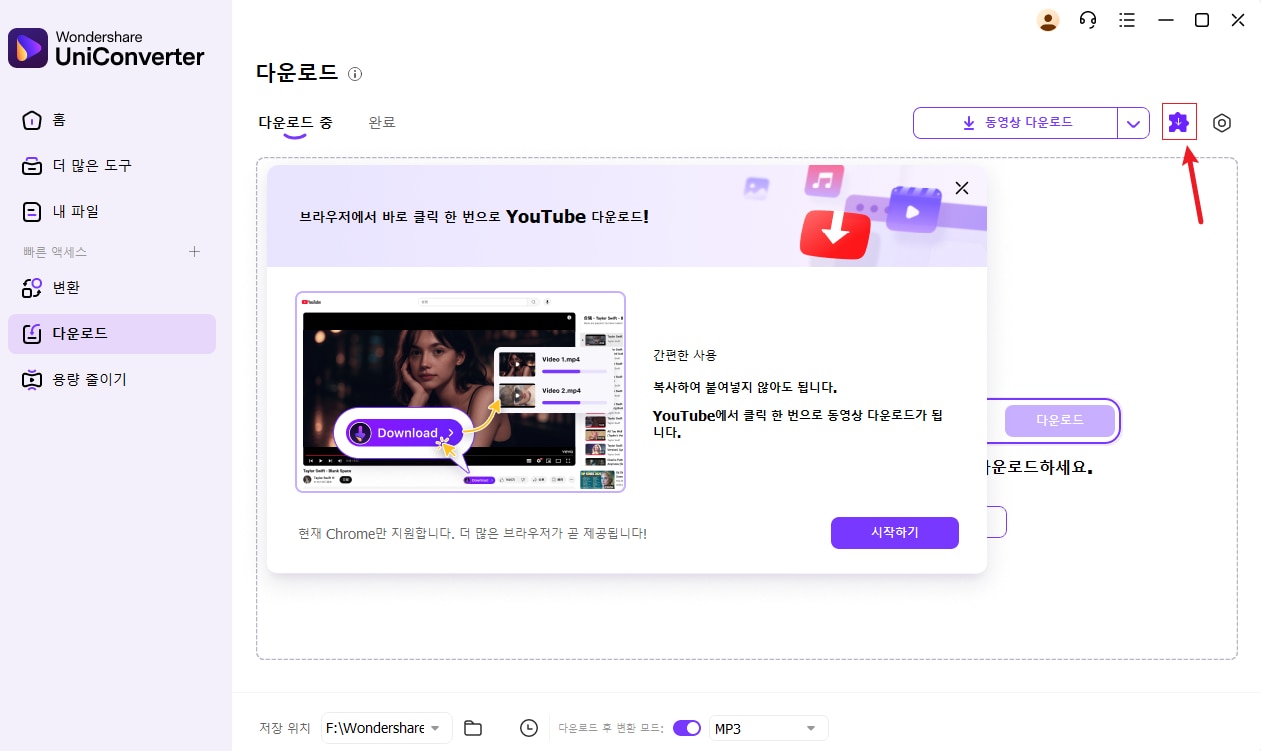Image resolution: width=1261 pixels, height=751 pixels.
Task: Click the YouTube extension preview thumbnail
Action: pos(460,391)
